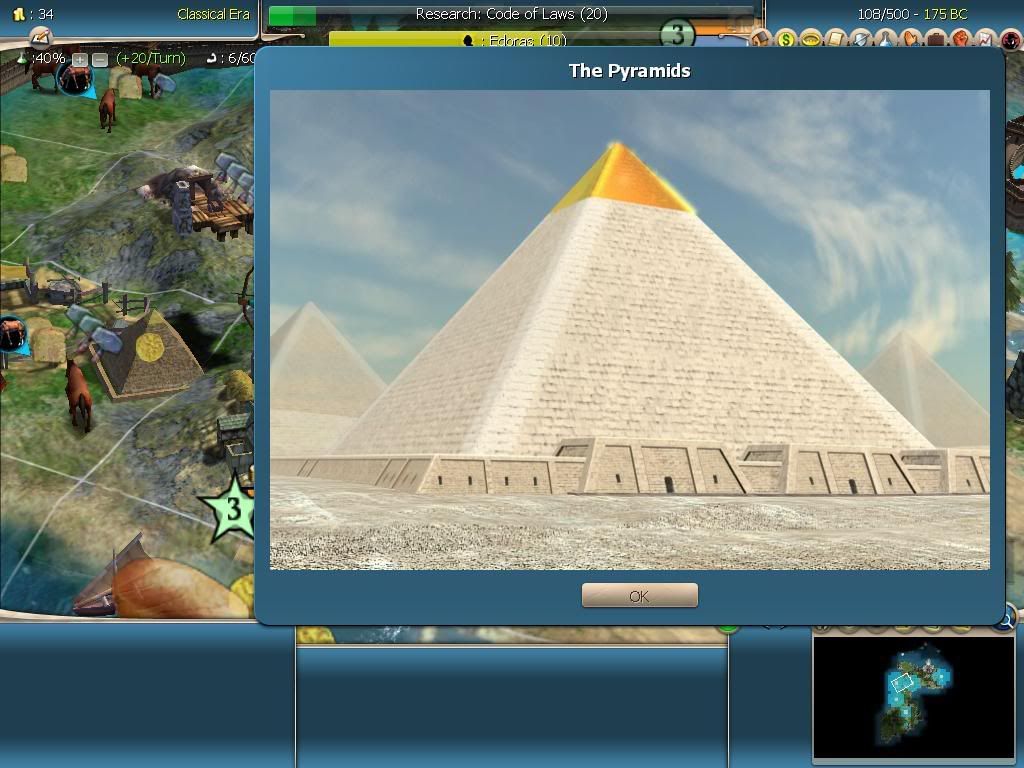The width and height of the screenshot is (1024, 768).
Task: Click the minimap to move the camera
Action: [913, 696]
